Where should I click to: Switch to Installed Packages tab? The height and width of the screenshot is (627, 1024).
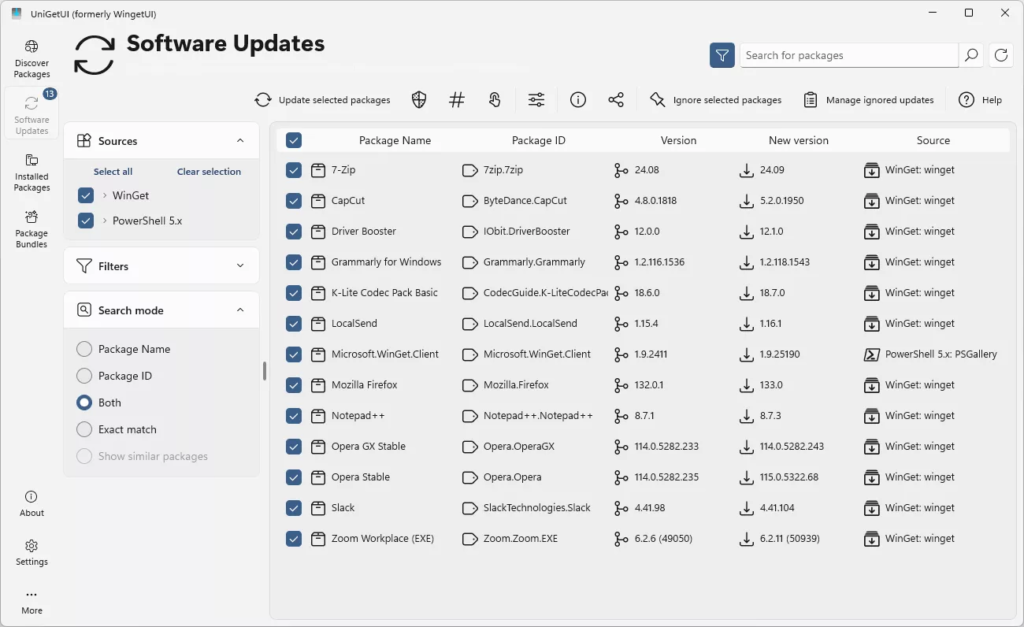point(32,172)
